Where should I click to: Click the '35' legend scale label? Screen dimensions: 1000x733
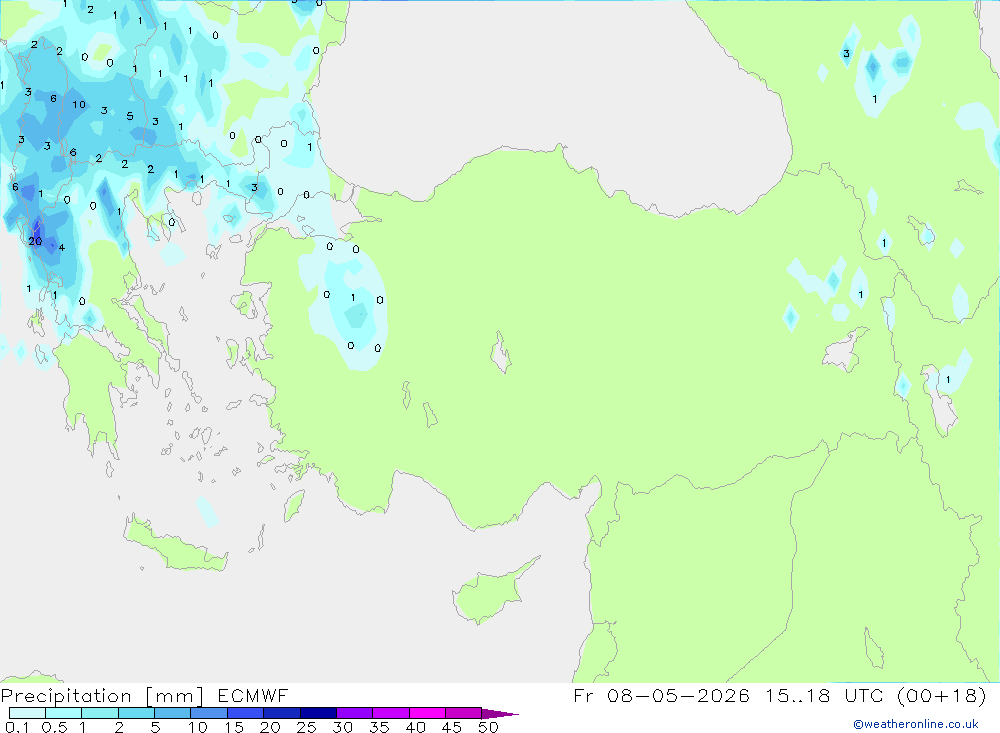point(379,727)
